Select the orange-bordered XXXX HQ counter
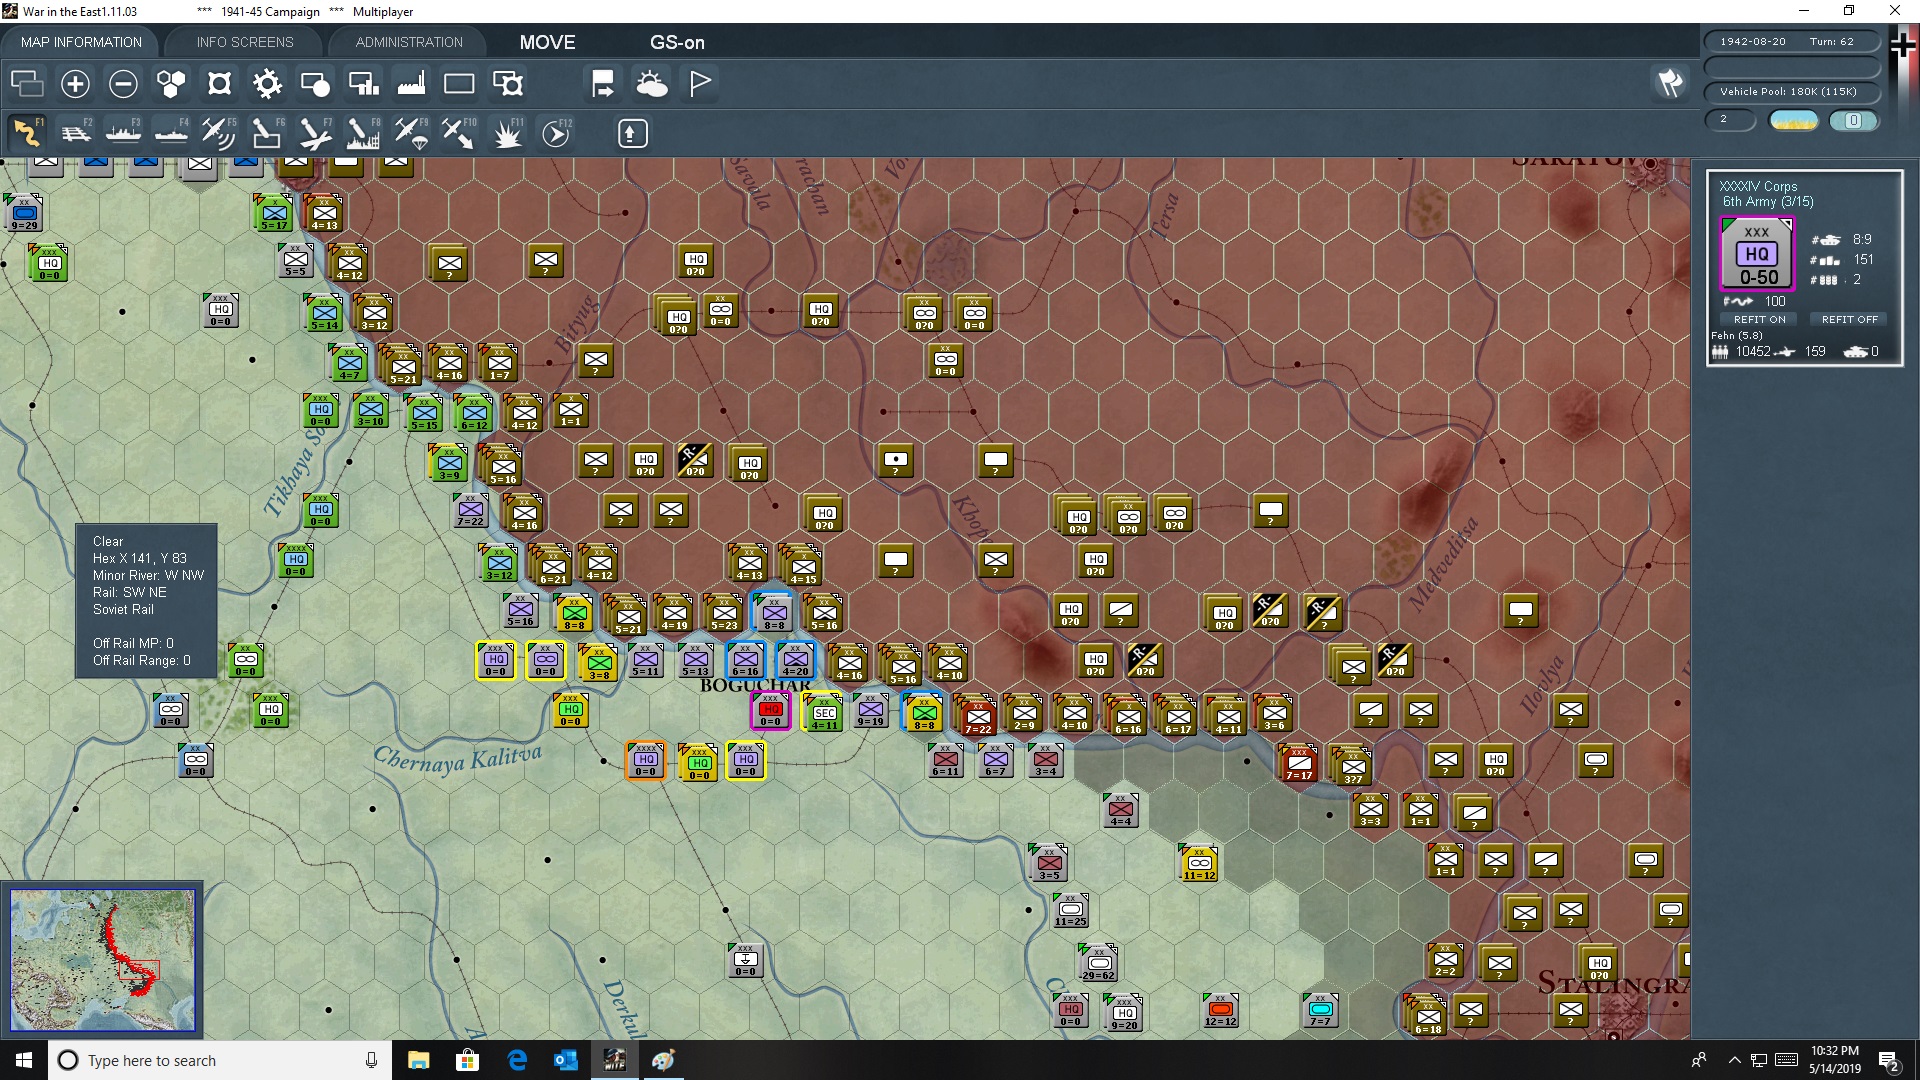The width and height of the screenshot is (1920, 1080). coord(646,760)
